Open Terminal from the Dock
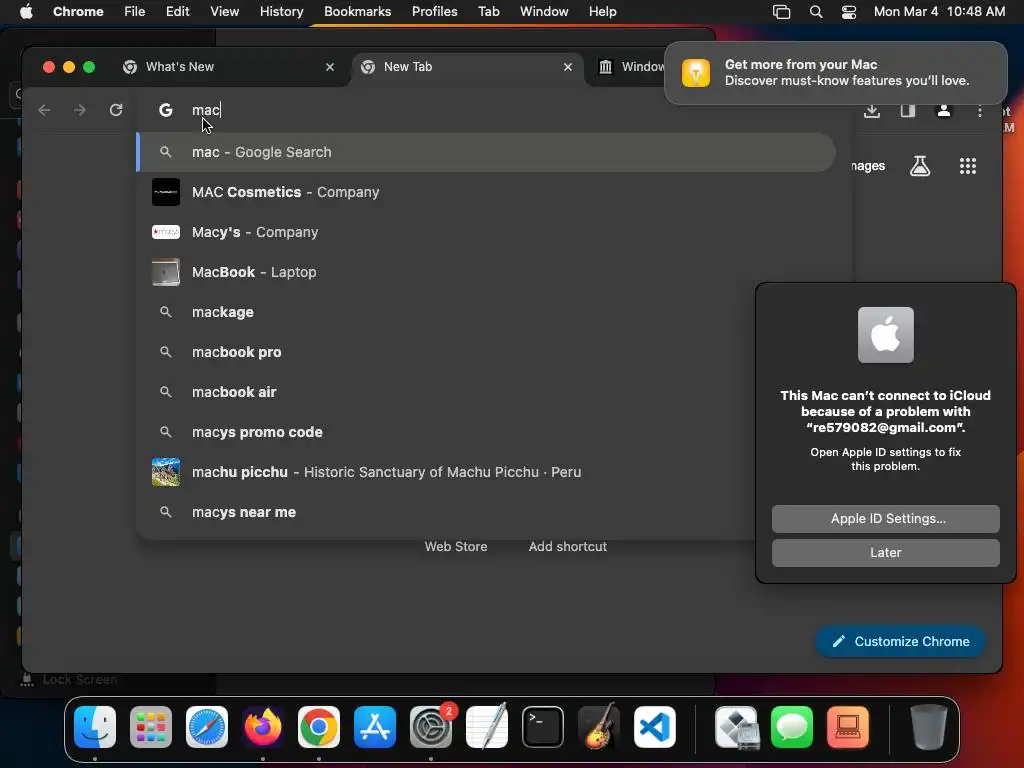This screenshot has width=1024, height=768. [543, 727]
